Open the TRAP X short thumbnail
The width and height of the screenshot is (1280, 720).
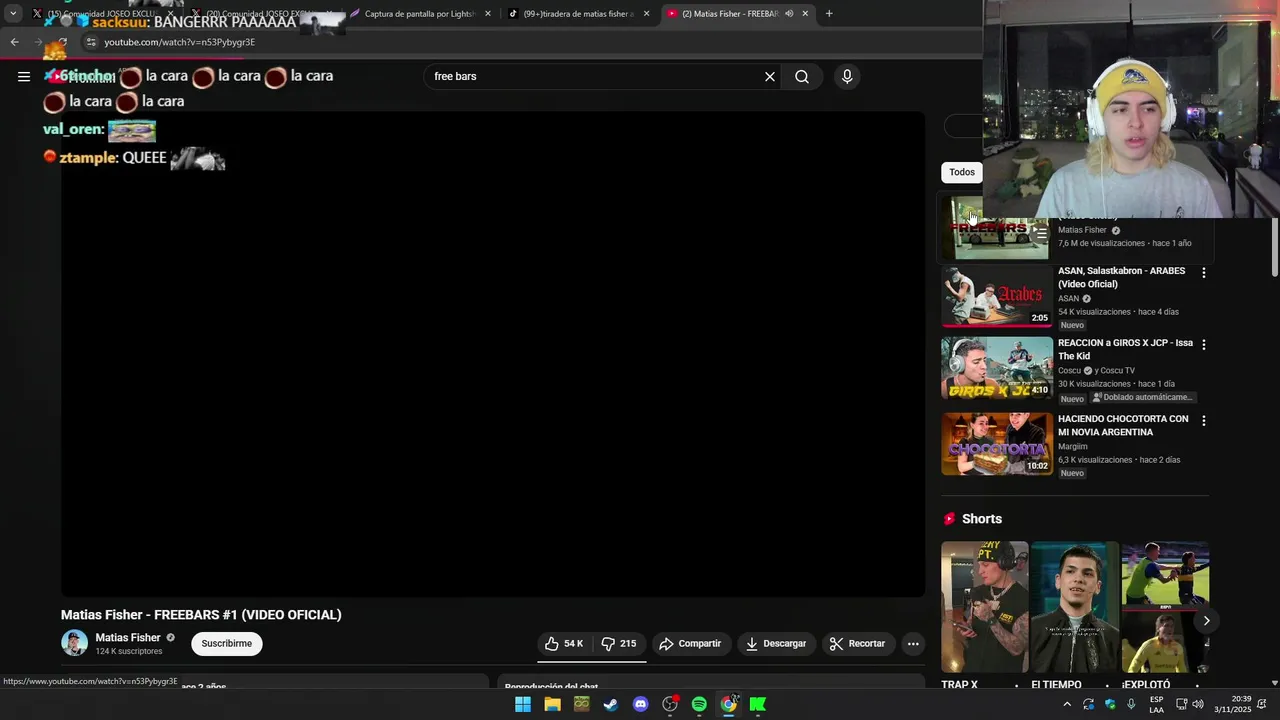(x=984, y=607)
